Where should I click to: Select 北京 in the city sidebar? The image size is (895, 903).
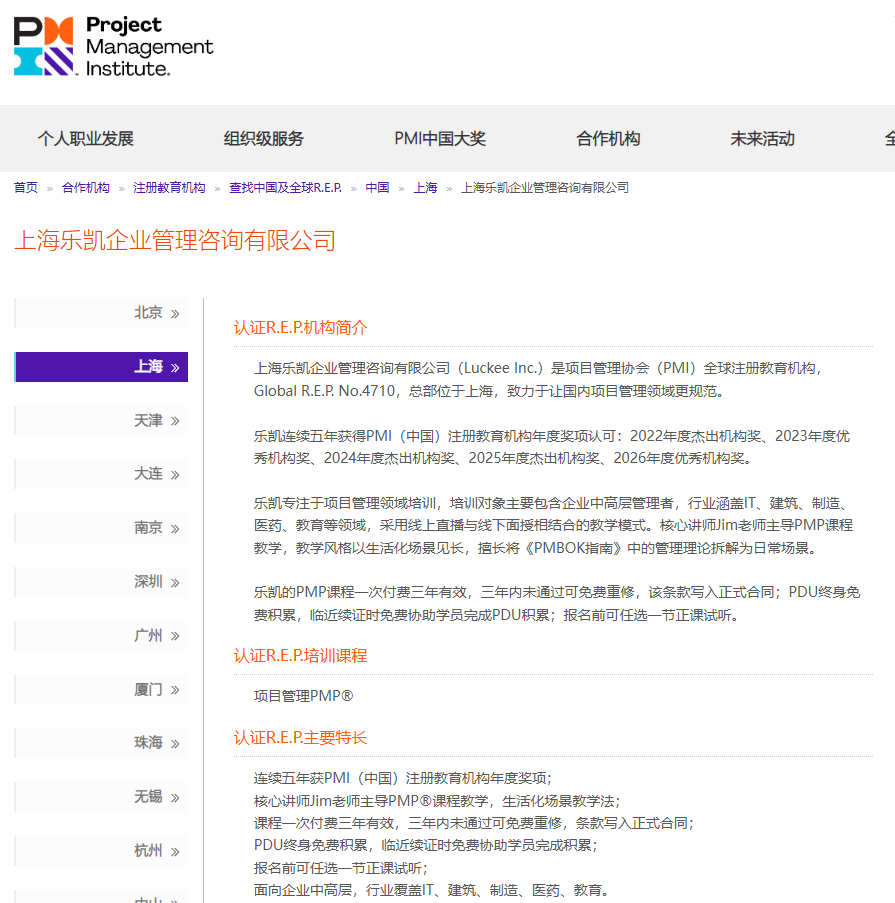101,313
